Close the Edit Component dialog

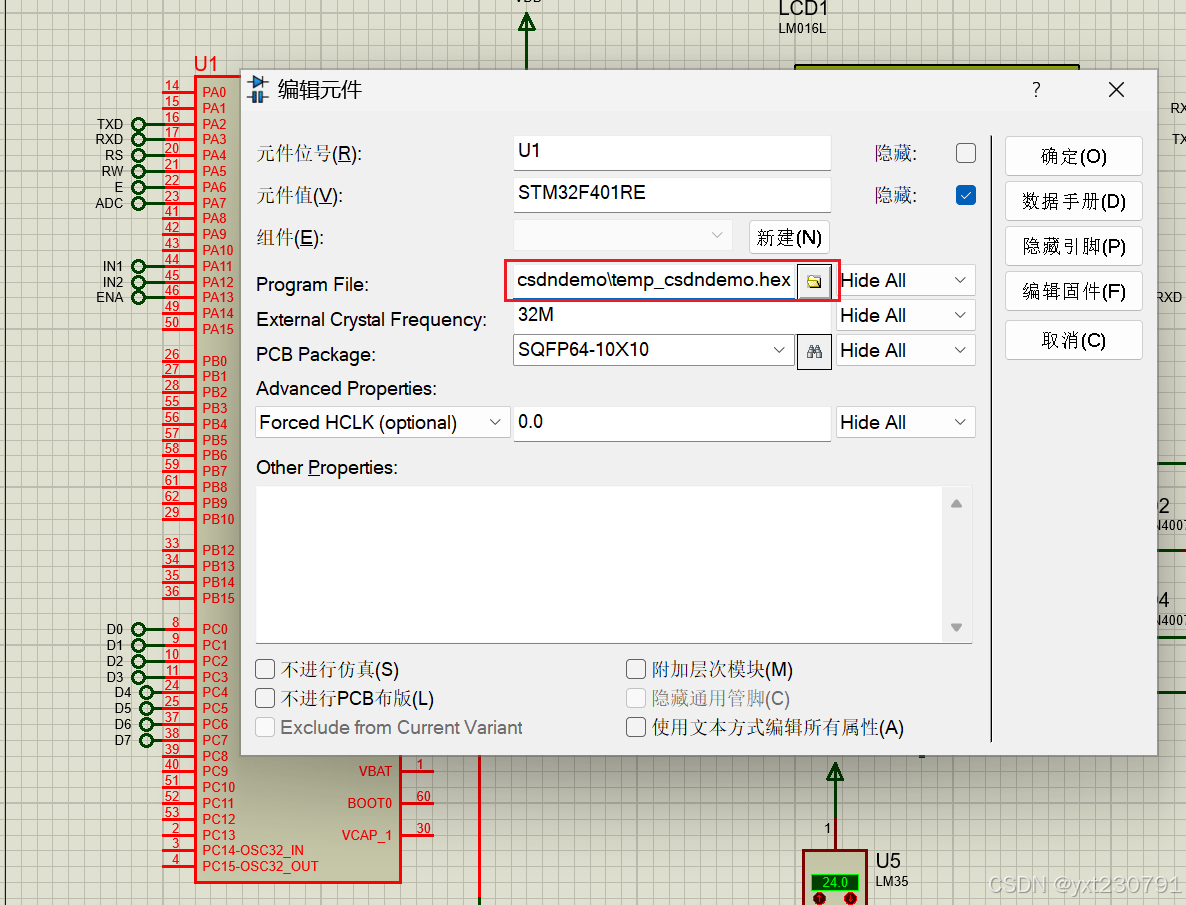pos(1116,90)
